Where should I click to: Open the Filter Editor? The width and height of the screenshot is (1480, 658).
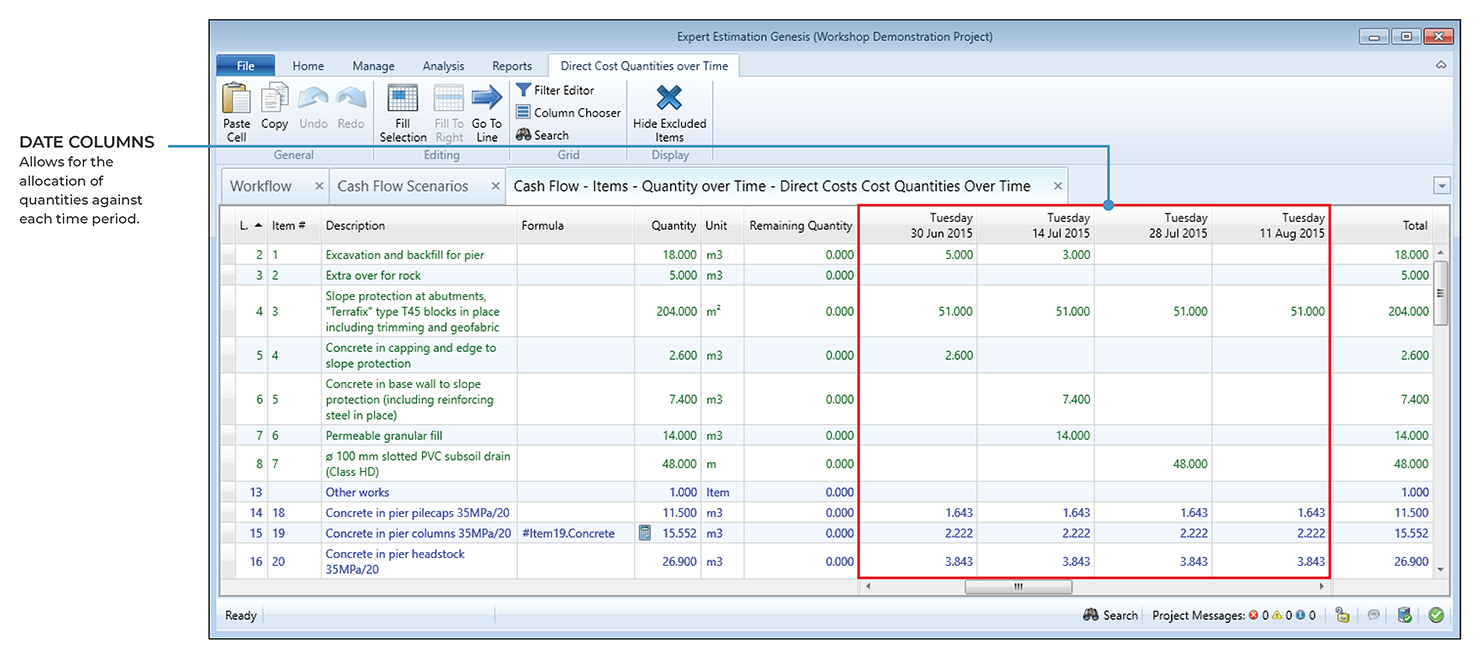pos(555,90)
